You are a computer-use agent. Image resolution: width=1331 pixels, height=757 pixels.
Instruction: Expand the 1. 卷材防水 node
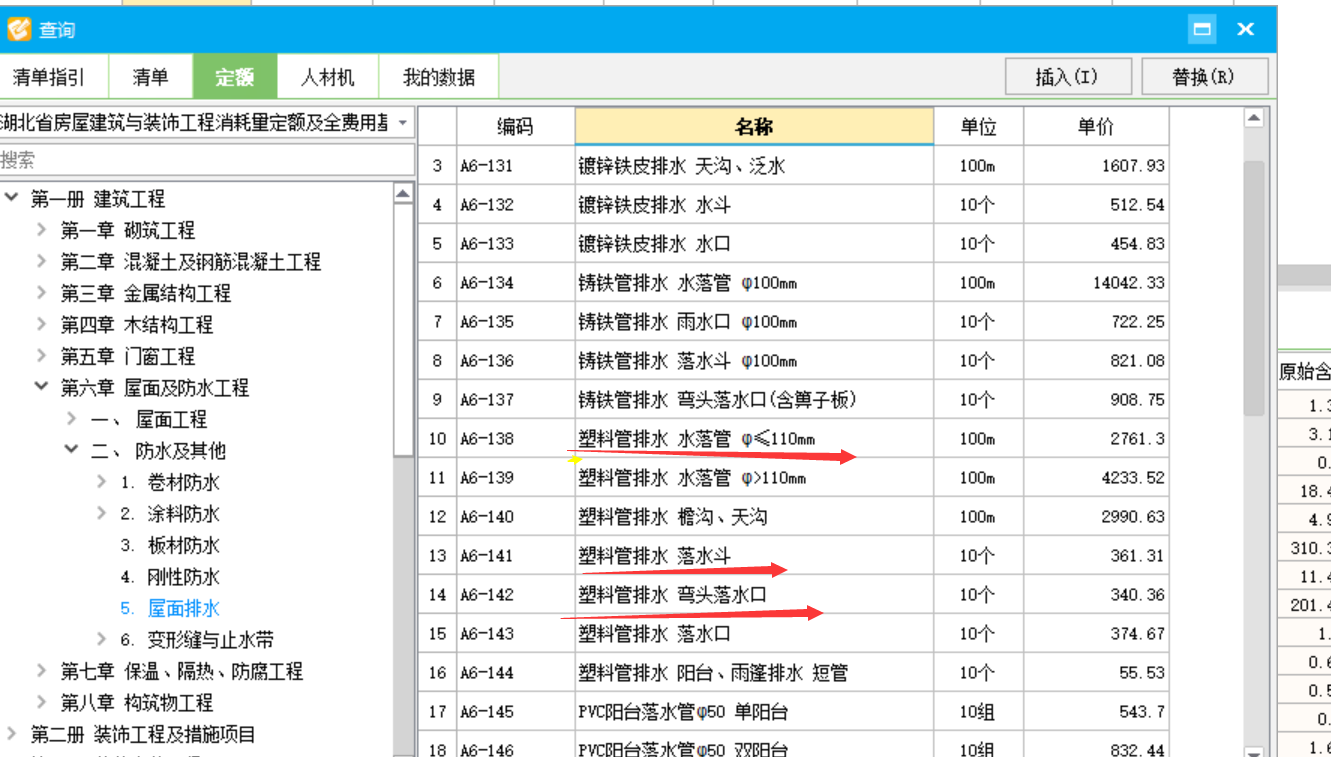click(x=102, y=482)
